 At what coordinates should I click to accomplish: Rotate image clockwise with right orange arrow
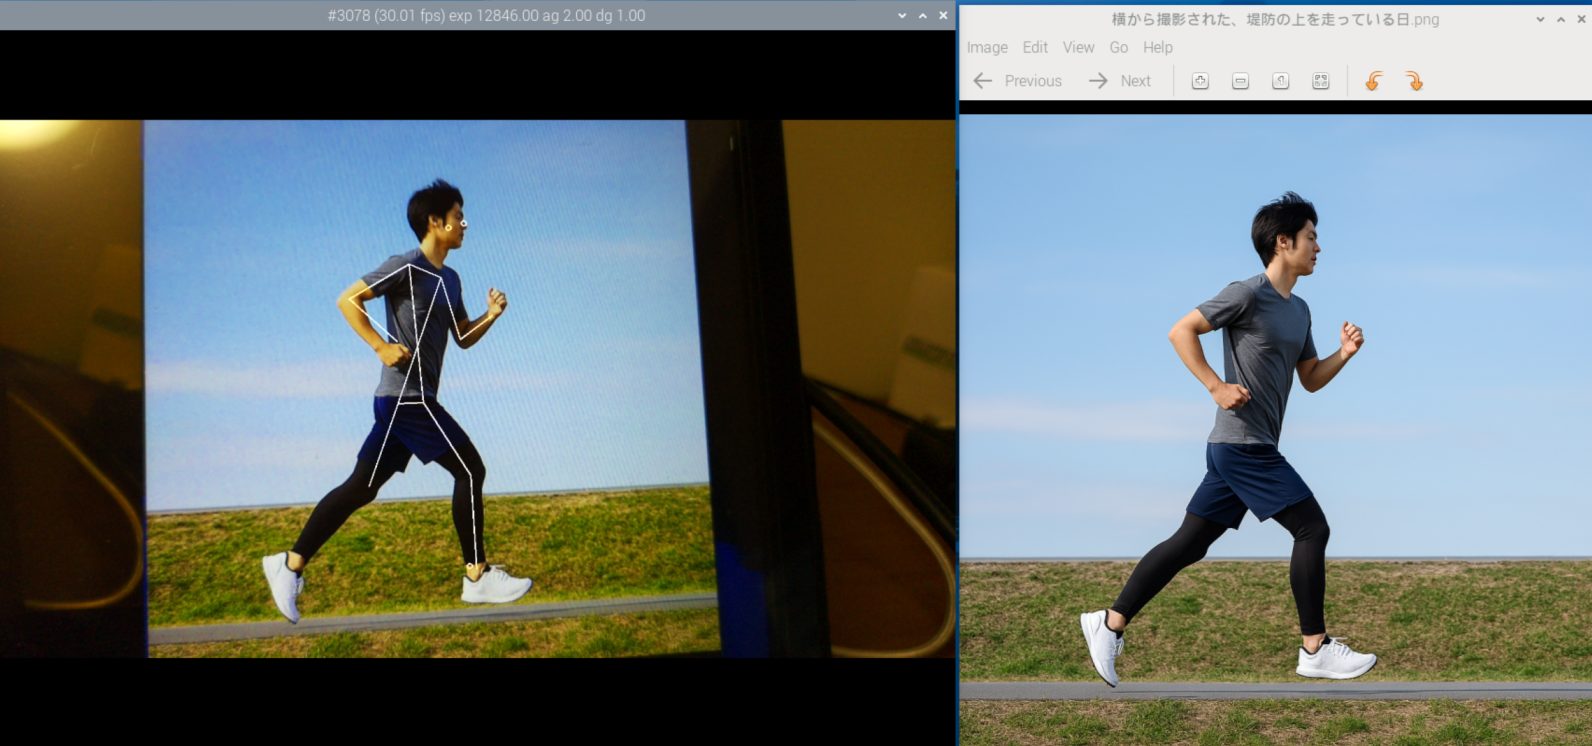click(x=1414, y=81)
